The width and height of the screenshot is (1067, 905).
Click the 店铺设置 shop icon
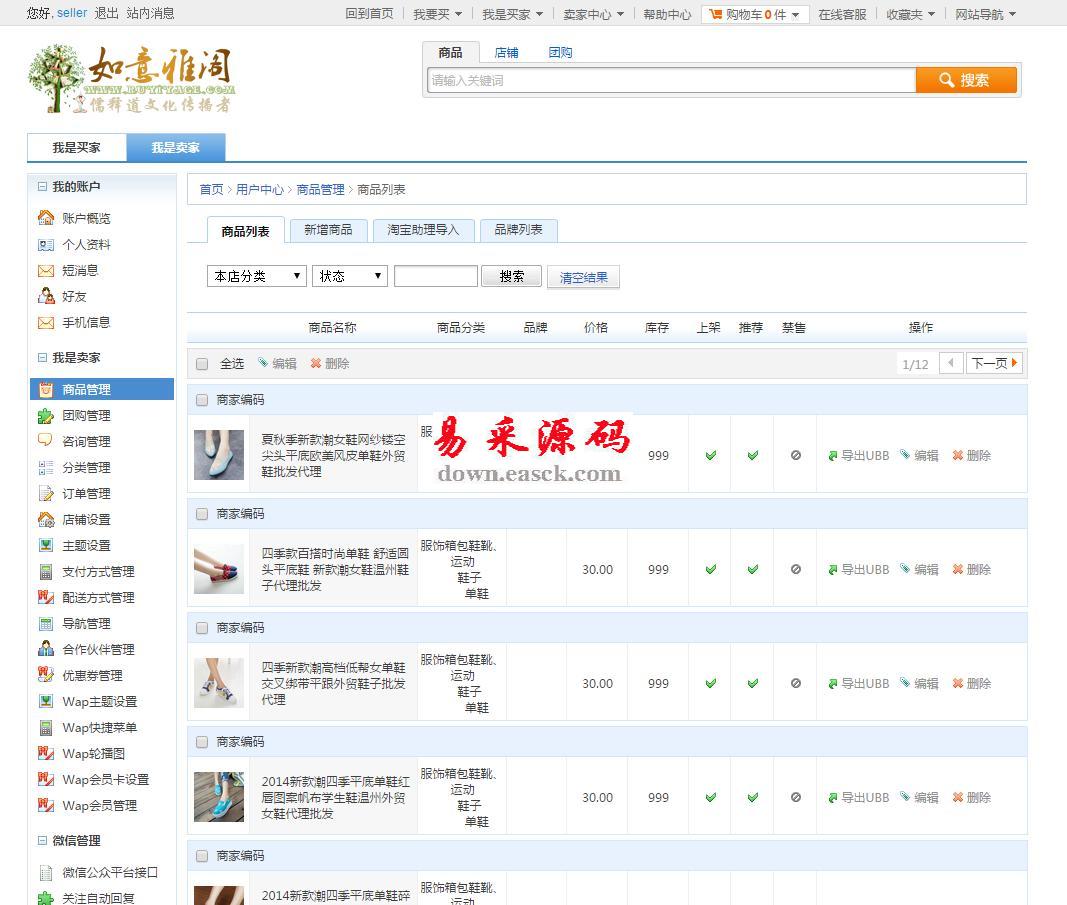[x=46, y=520]
